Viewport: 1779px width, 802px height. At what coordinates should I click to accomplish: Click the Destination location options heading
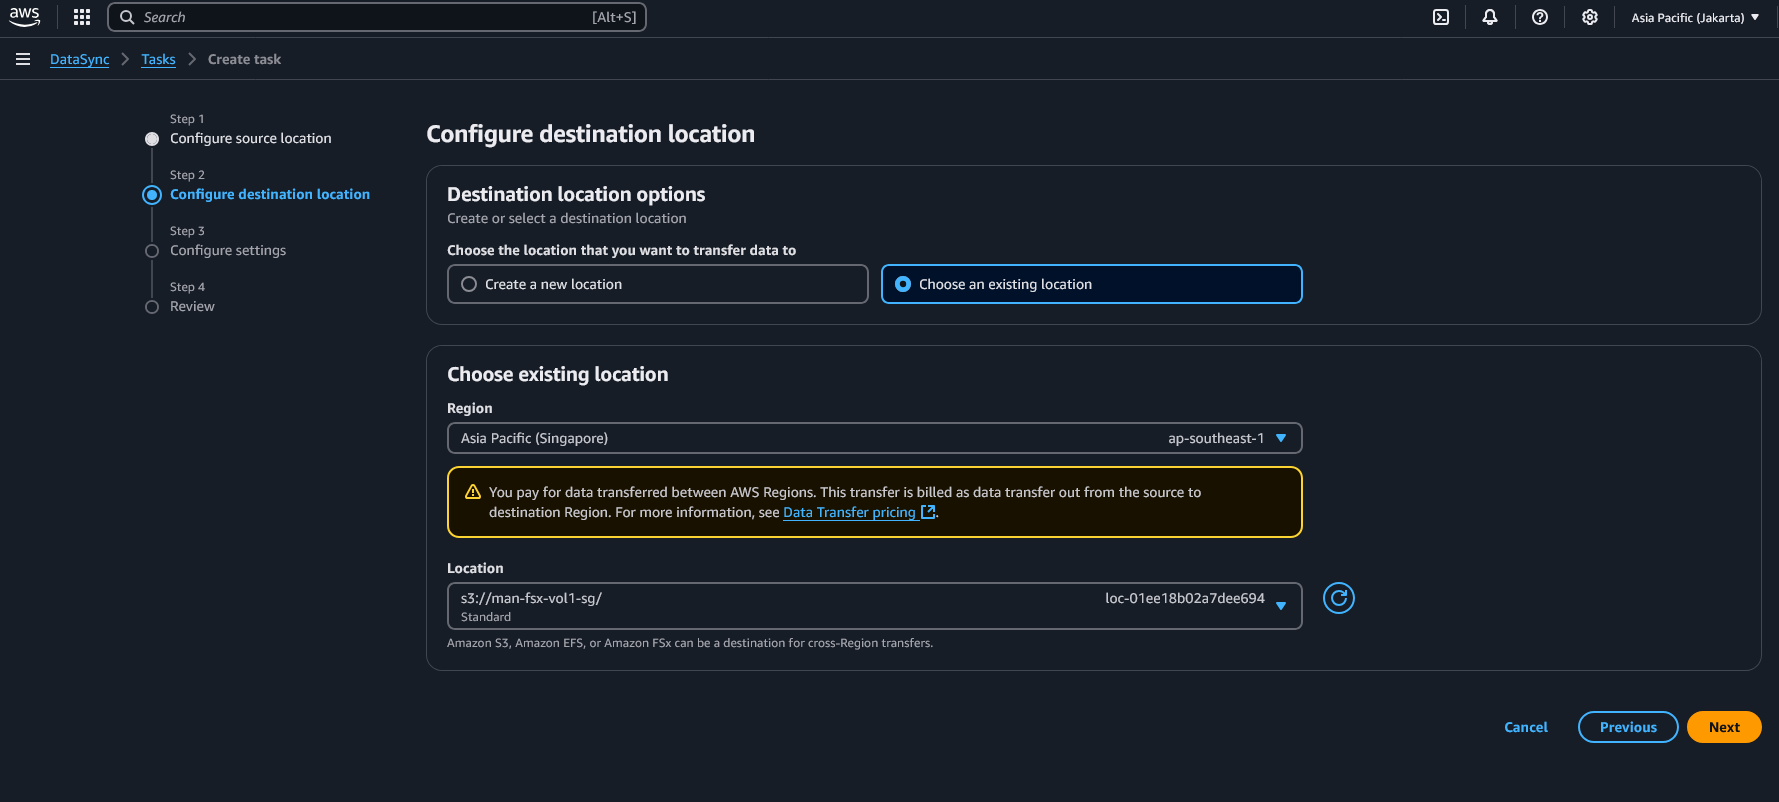(x=576, y=194)
